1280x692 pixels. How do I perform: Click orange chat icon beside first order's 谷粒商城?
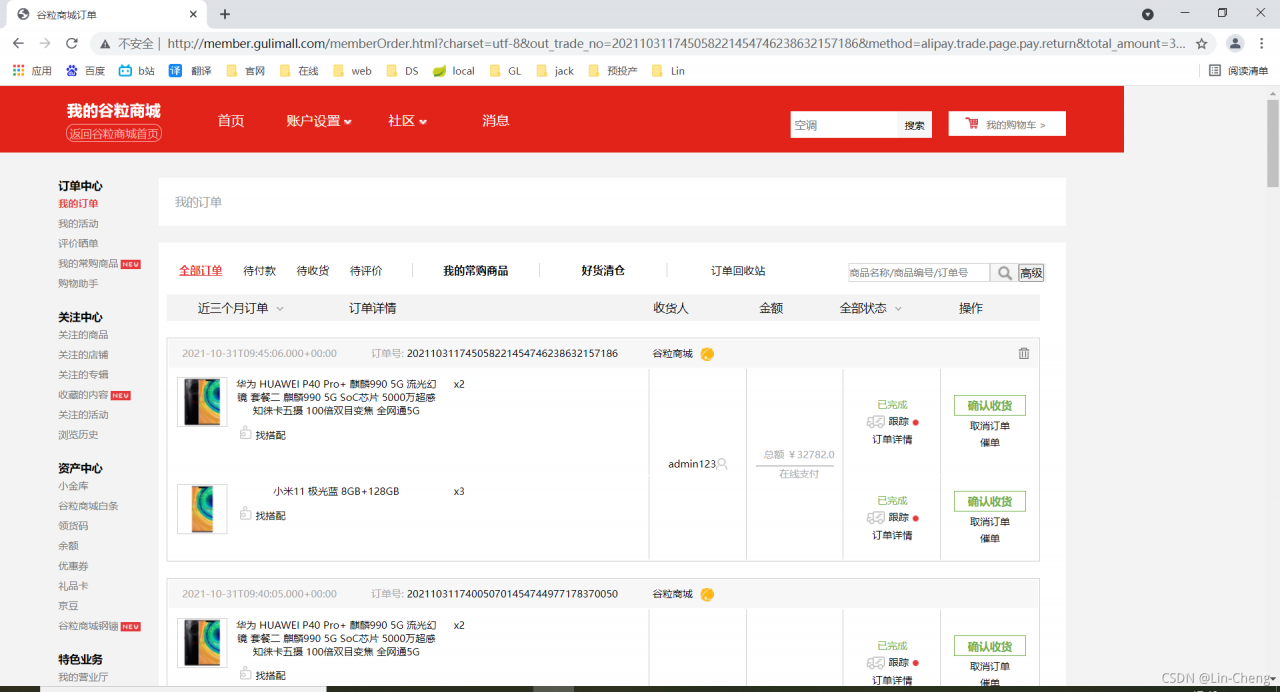tap(707, 354)
